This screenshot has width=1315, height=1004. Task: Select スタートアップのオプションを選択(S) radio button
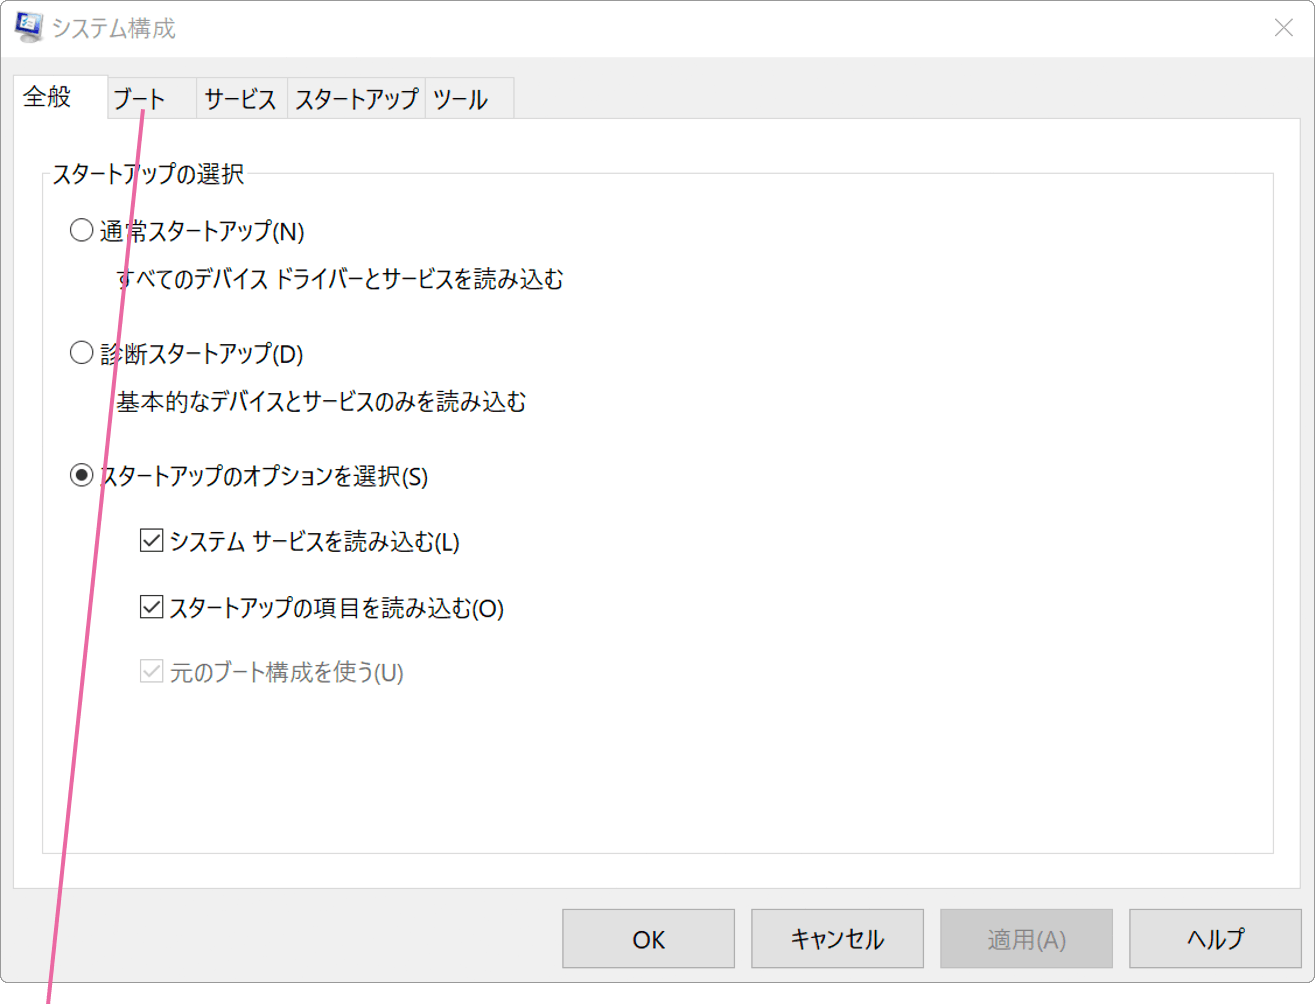(82, 476)
